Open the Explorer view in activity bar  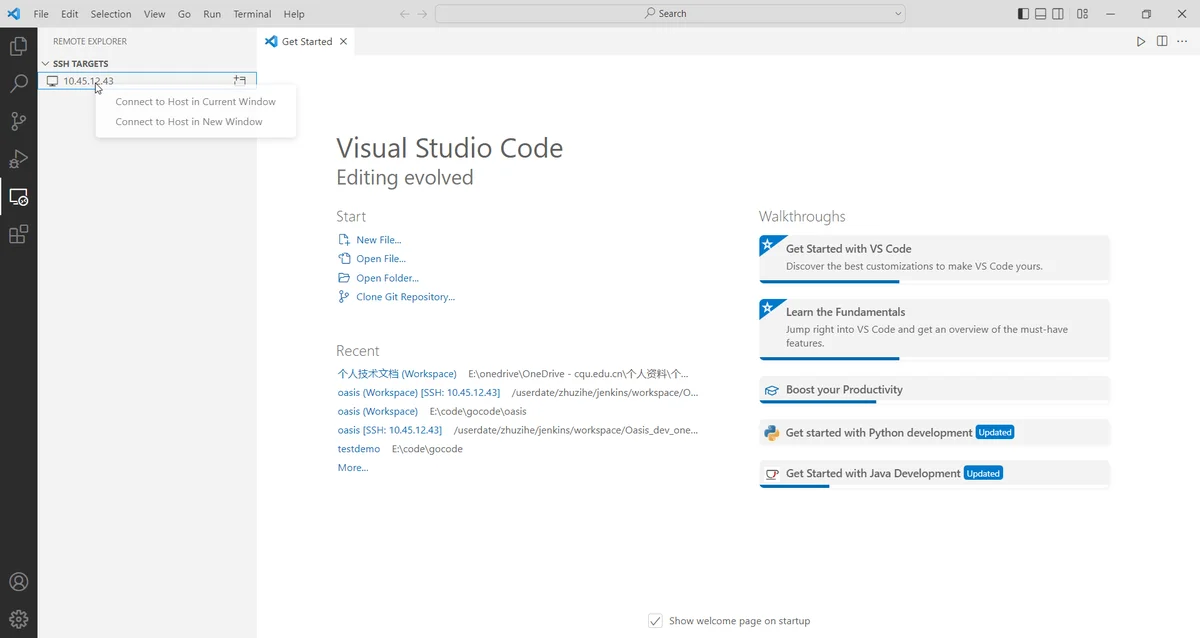point(18,46)
